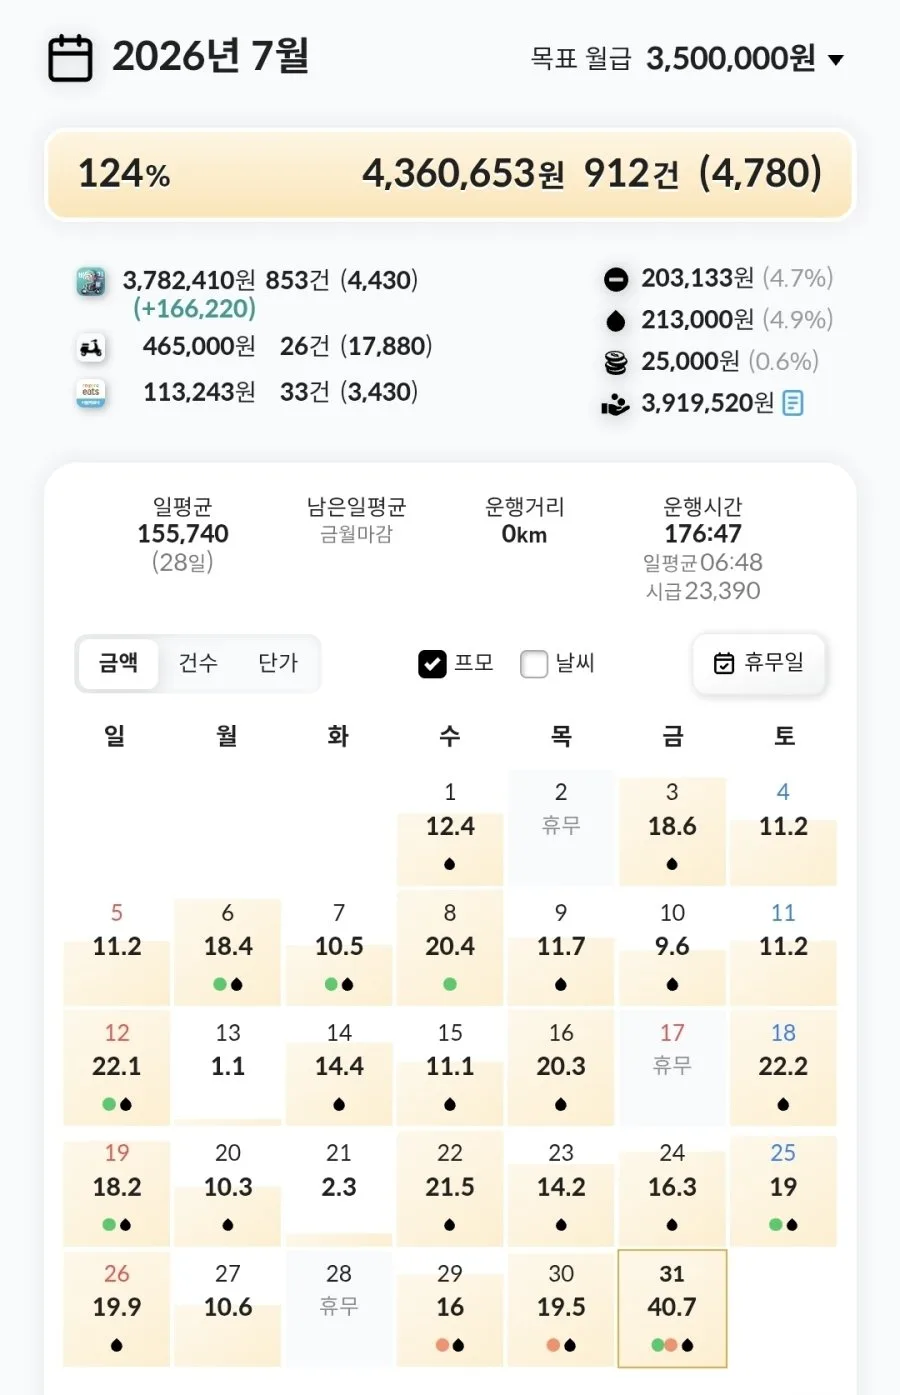Expand the 목표 월급 dropdown arrow
The height and width of the screenshot is (1395, 900).
(x=836, y=60)
